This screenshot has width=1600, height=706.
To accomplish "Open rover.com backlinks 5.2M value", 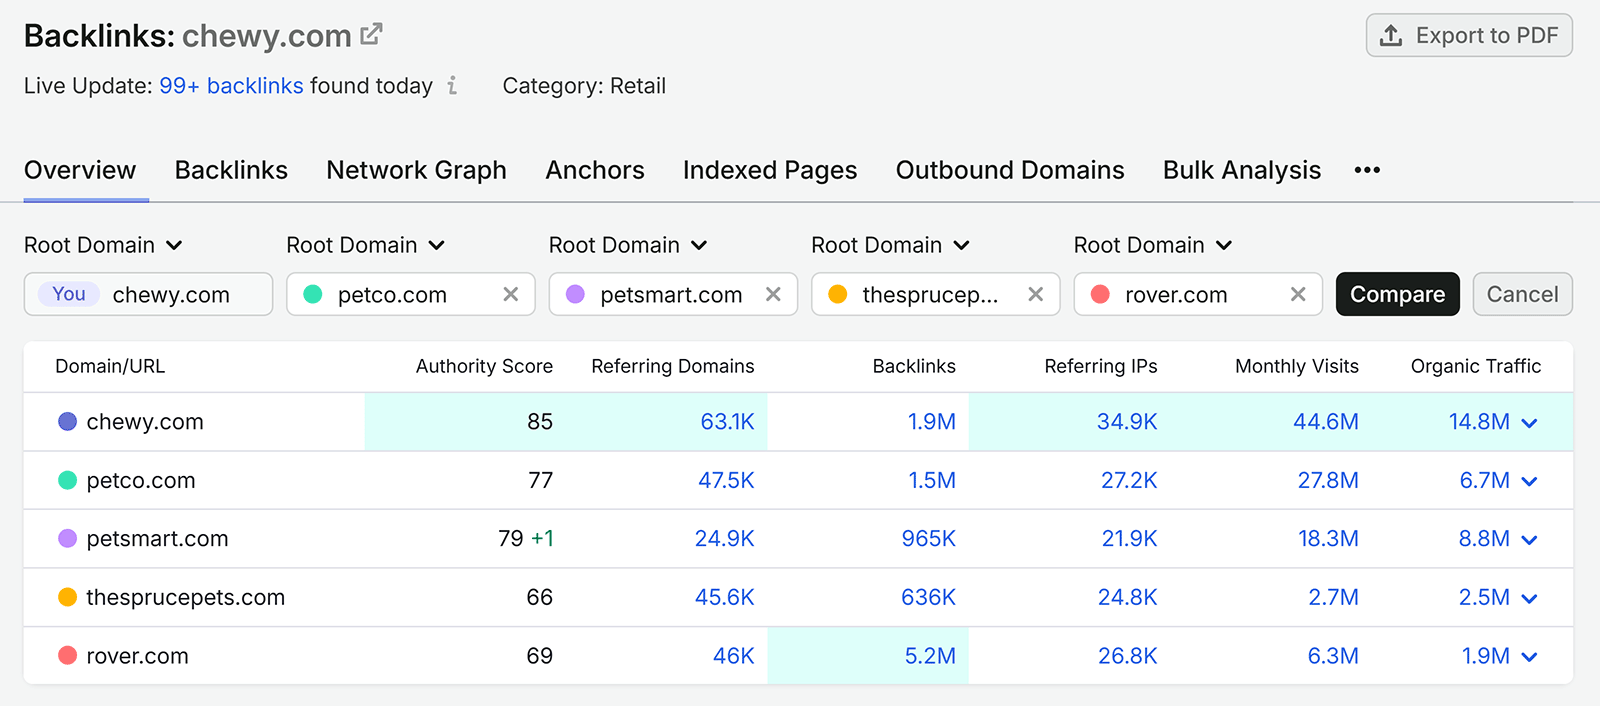I will point(930,656).
